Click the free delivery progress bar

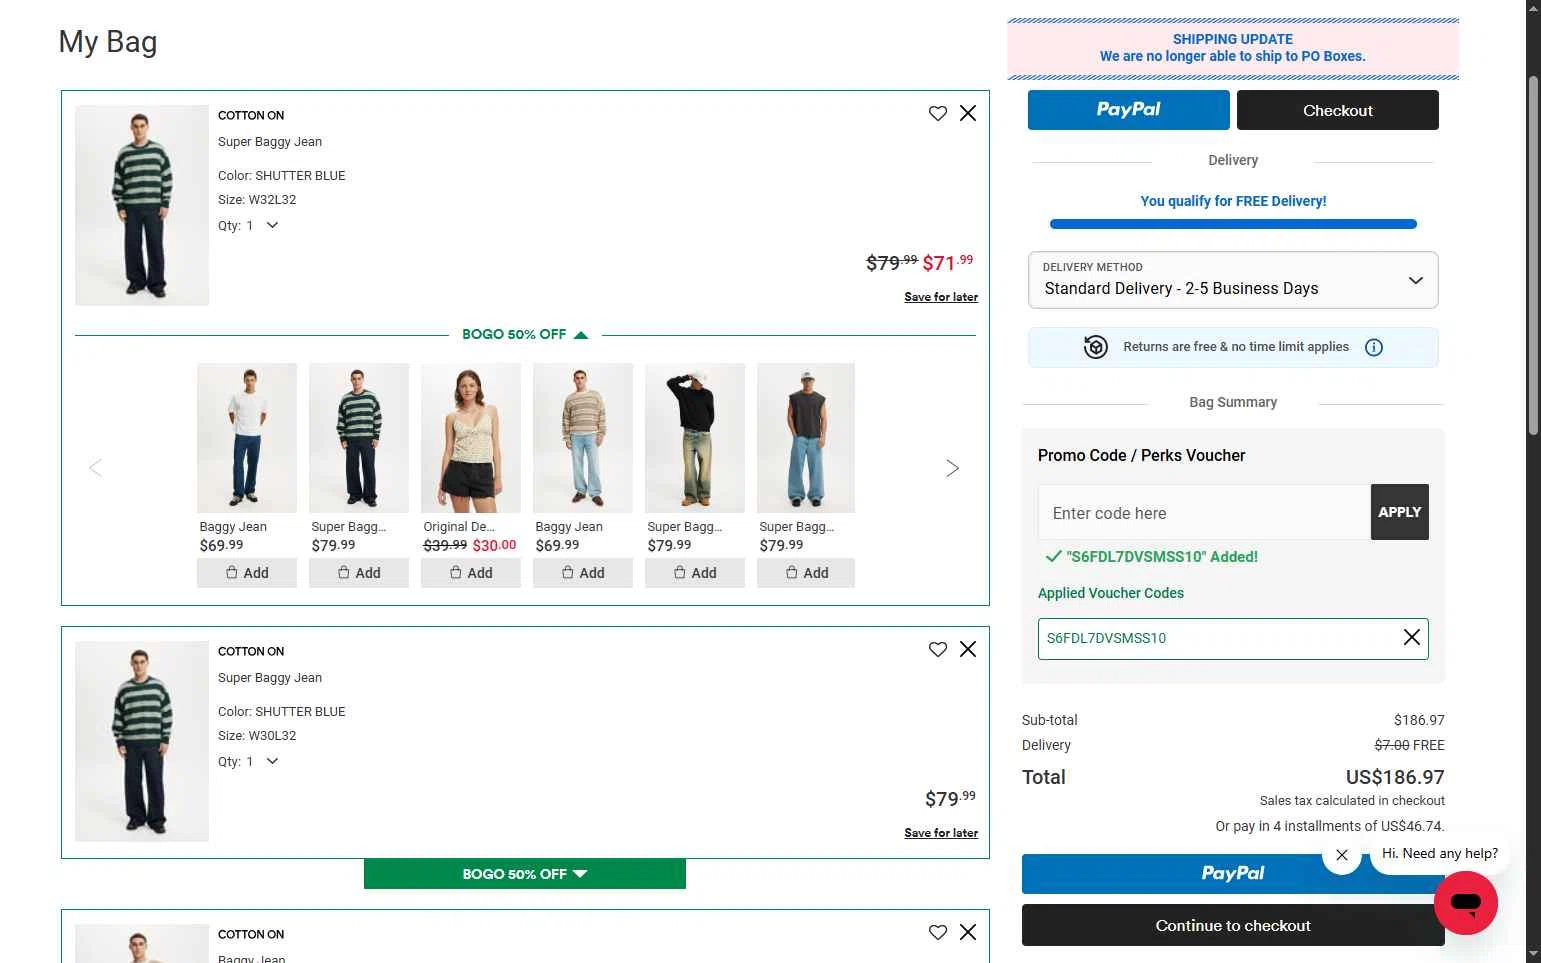[1233, 224]
